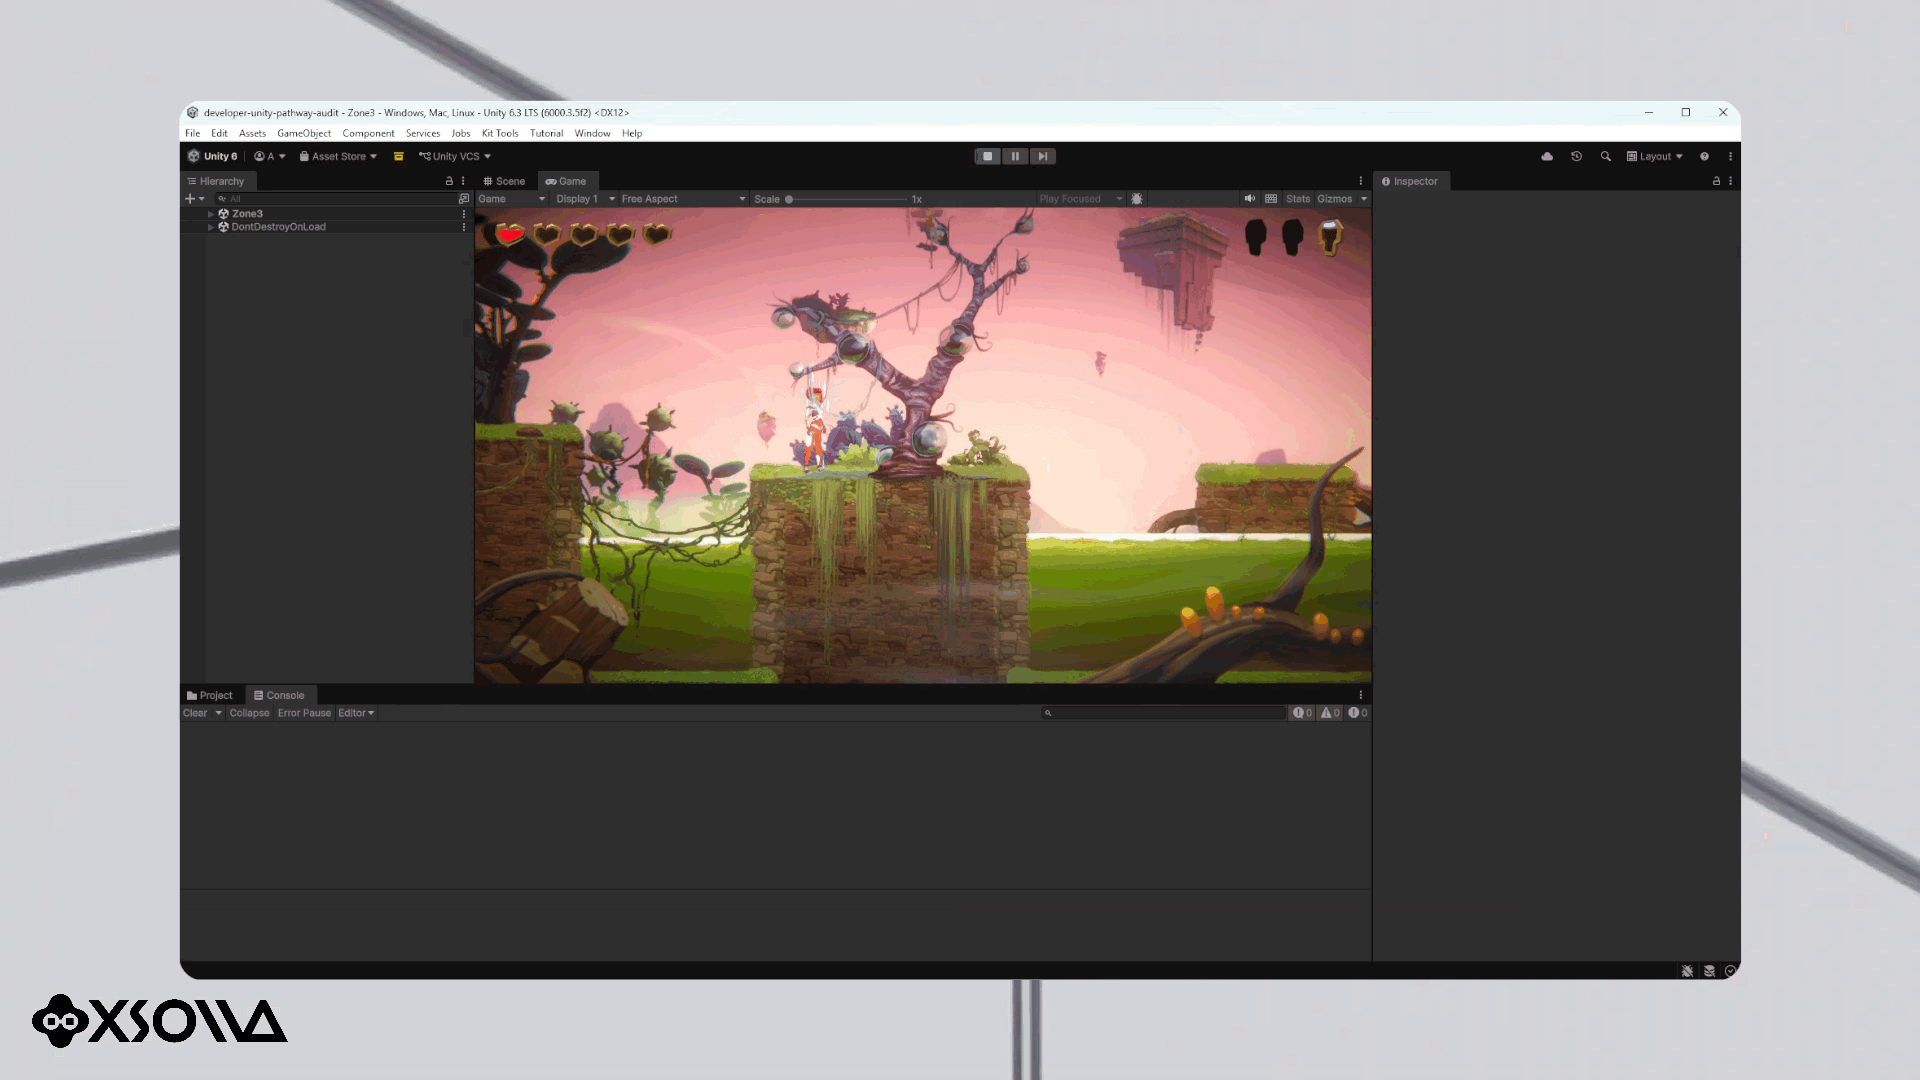Switch to the Project tab
The height and width of the screenshot is (1080, 1920).
coord(210,695)
